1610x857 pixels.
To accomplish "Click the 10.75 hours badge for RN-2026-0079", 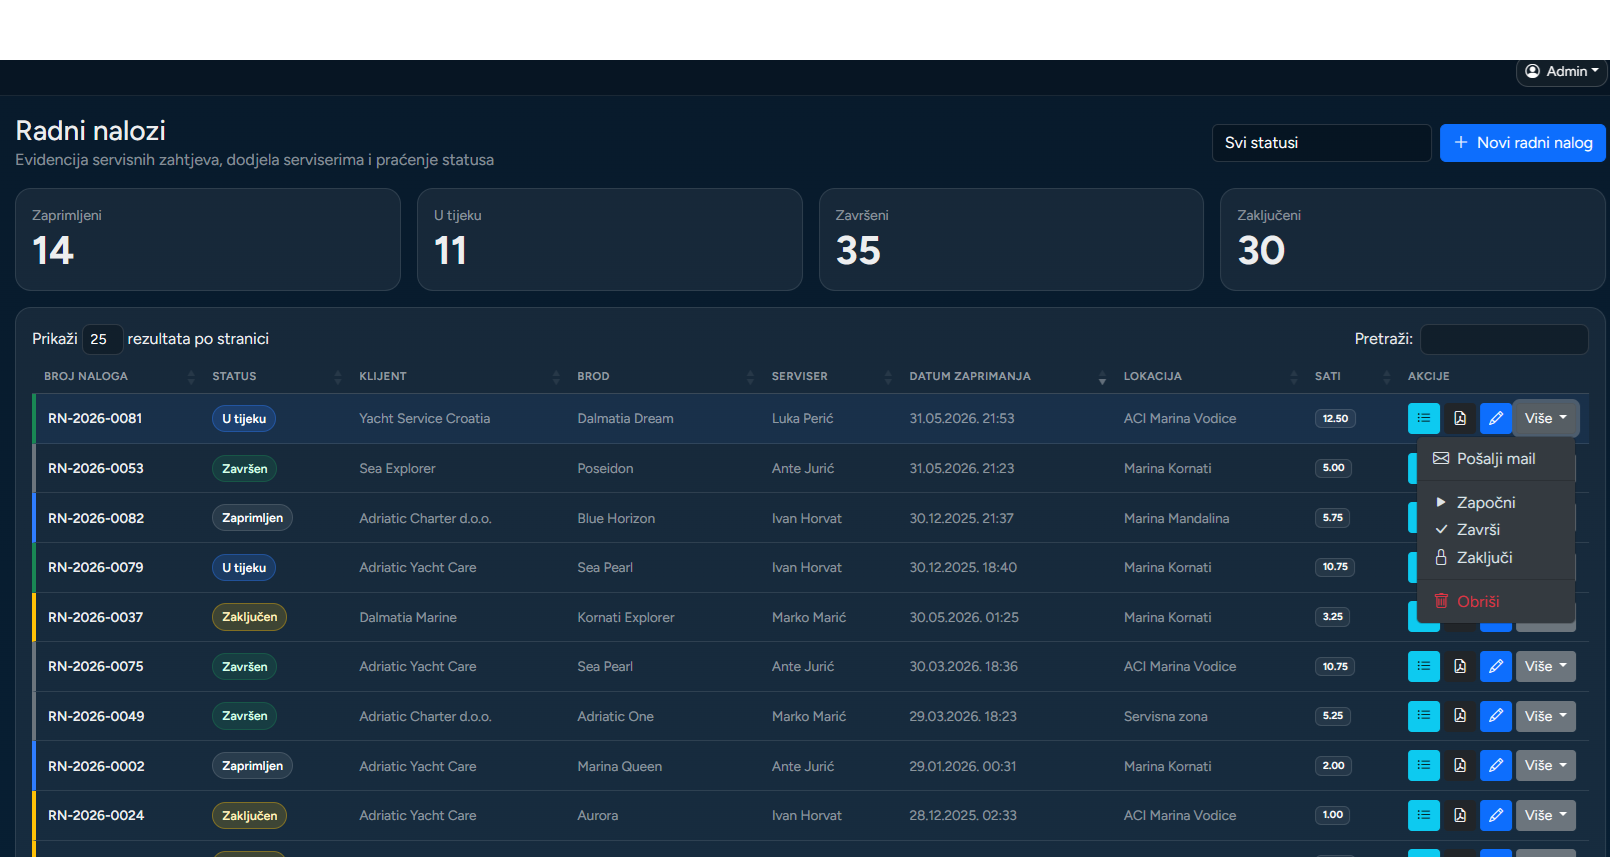I will [x=1335, y=567].
